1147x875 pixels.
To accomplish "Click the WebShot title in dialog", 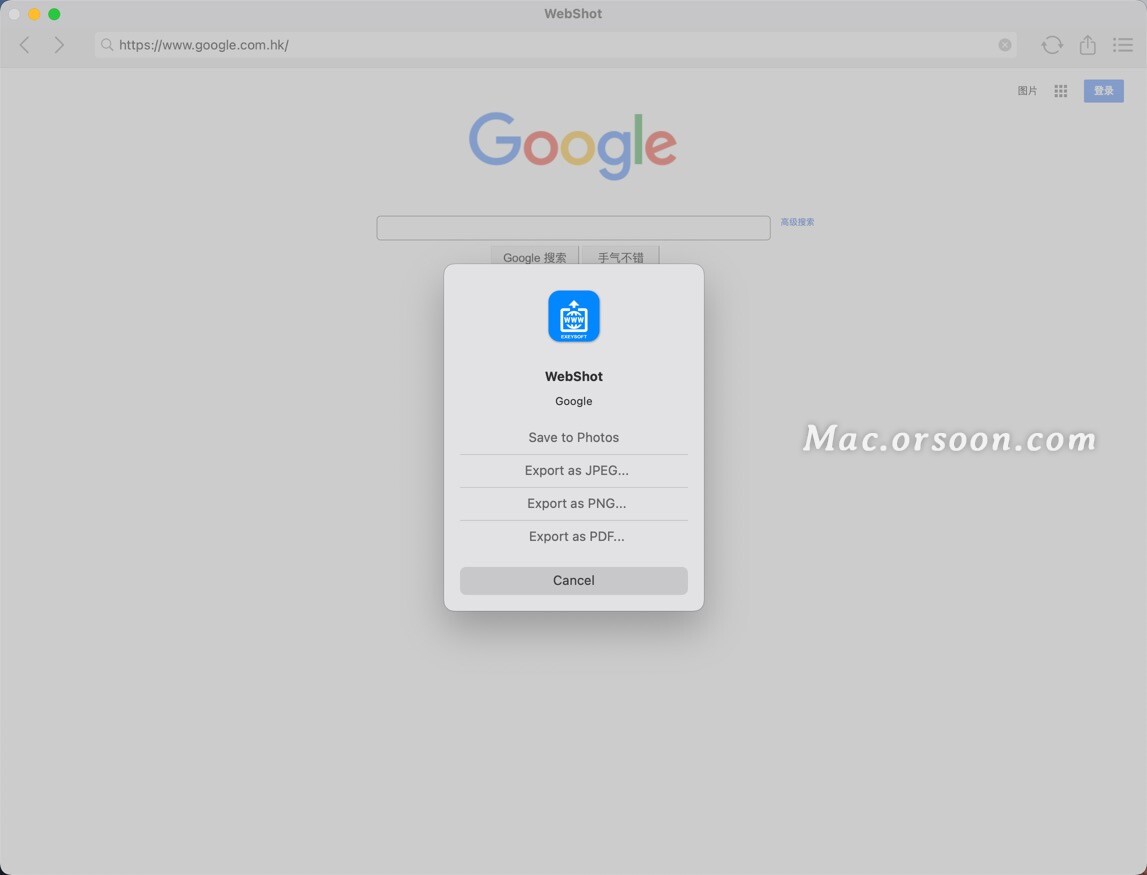I will point(574,376).
